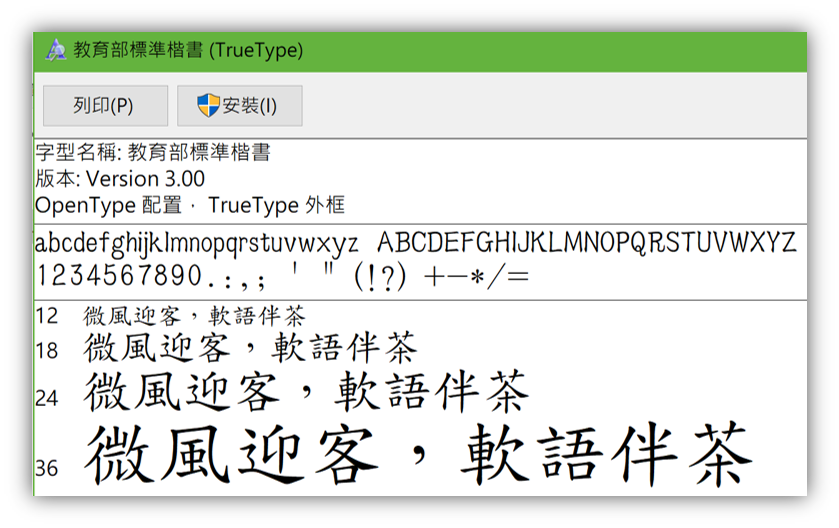The height and width of the screenshot is (528, 839).
Task: Click the size 18 label
Action: pyautogui.click(x=47, y=351)
